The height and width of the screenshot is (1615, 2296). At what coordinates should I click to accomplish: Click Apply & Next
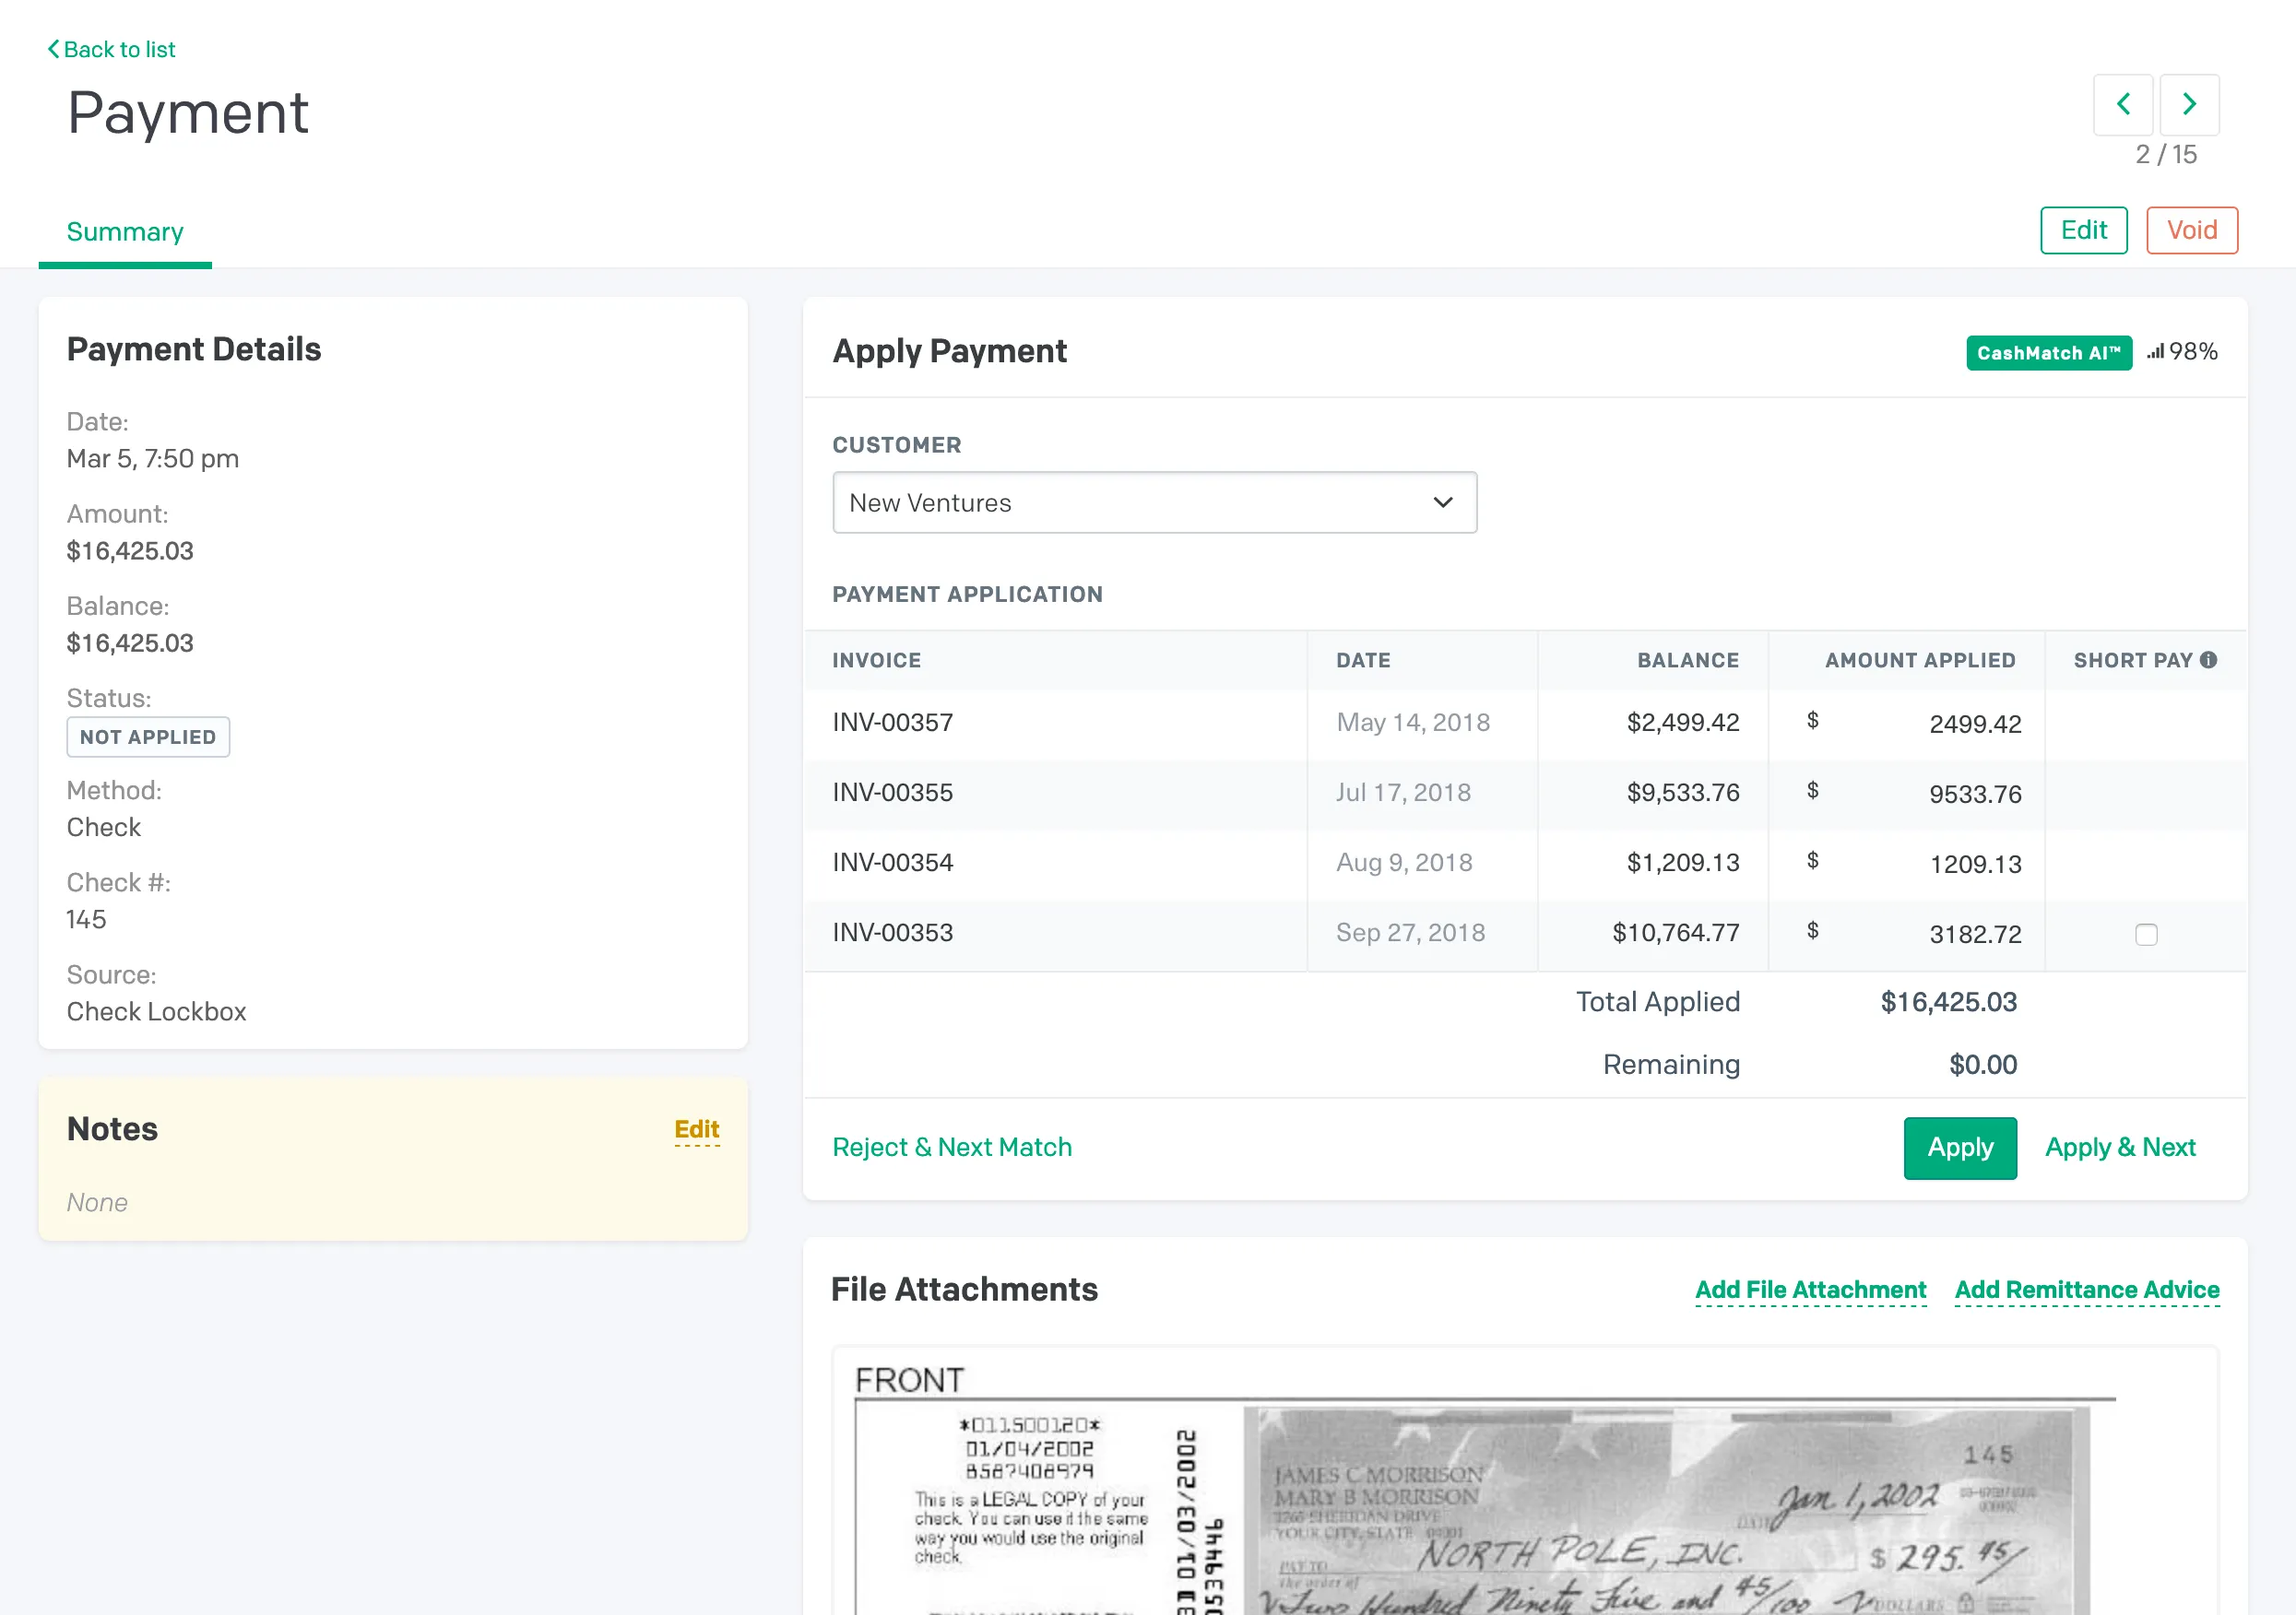click(2120, 1147)
